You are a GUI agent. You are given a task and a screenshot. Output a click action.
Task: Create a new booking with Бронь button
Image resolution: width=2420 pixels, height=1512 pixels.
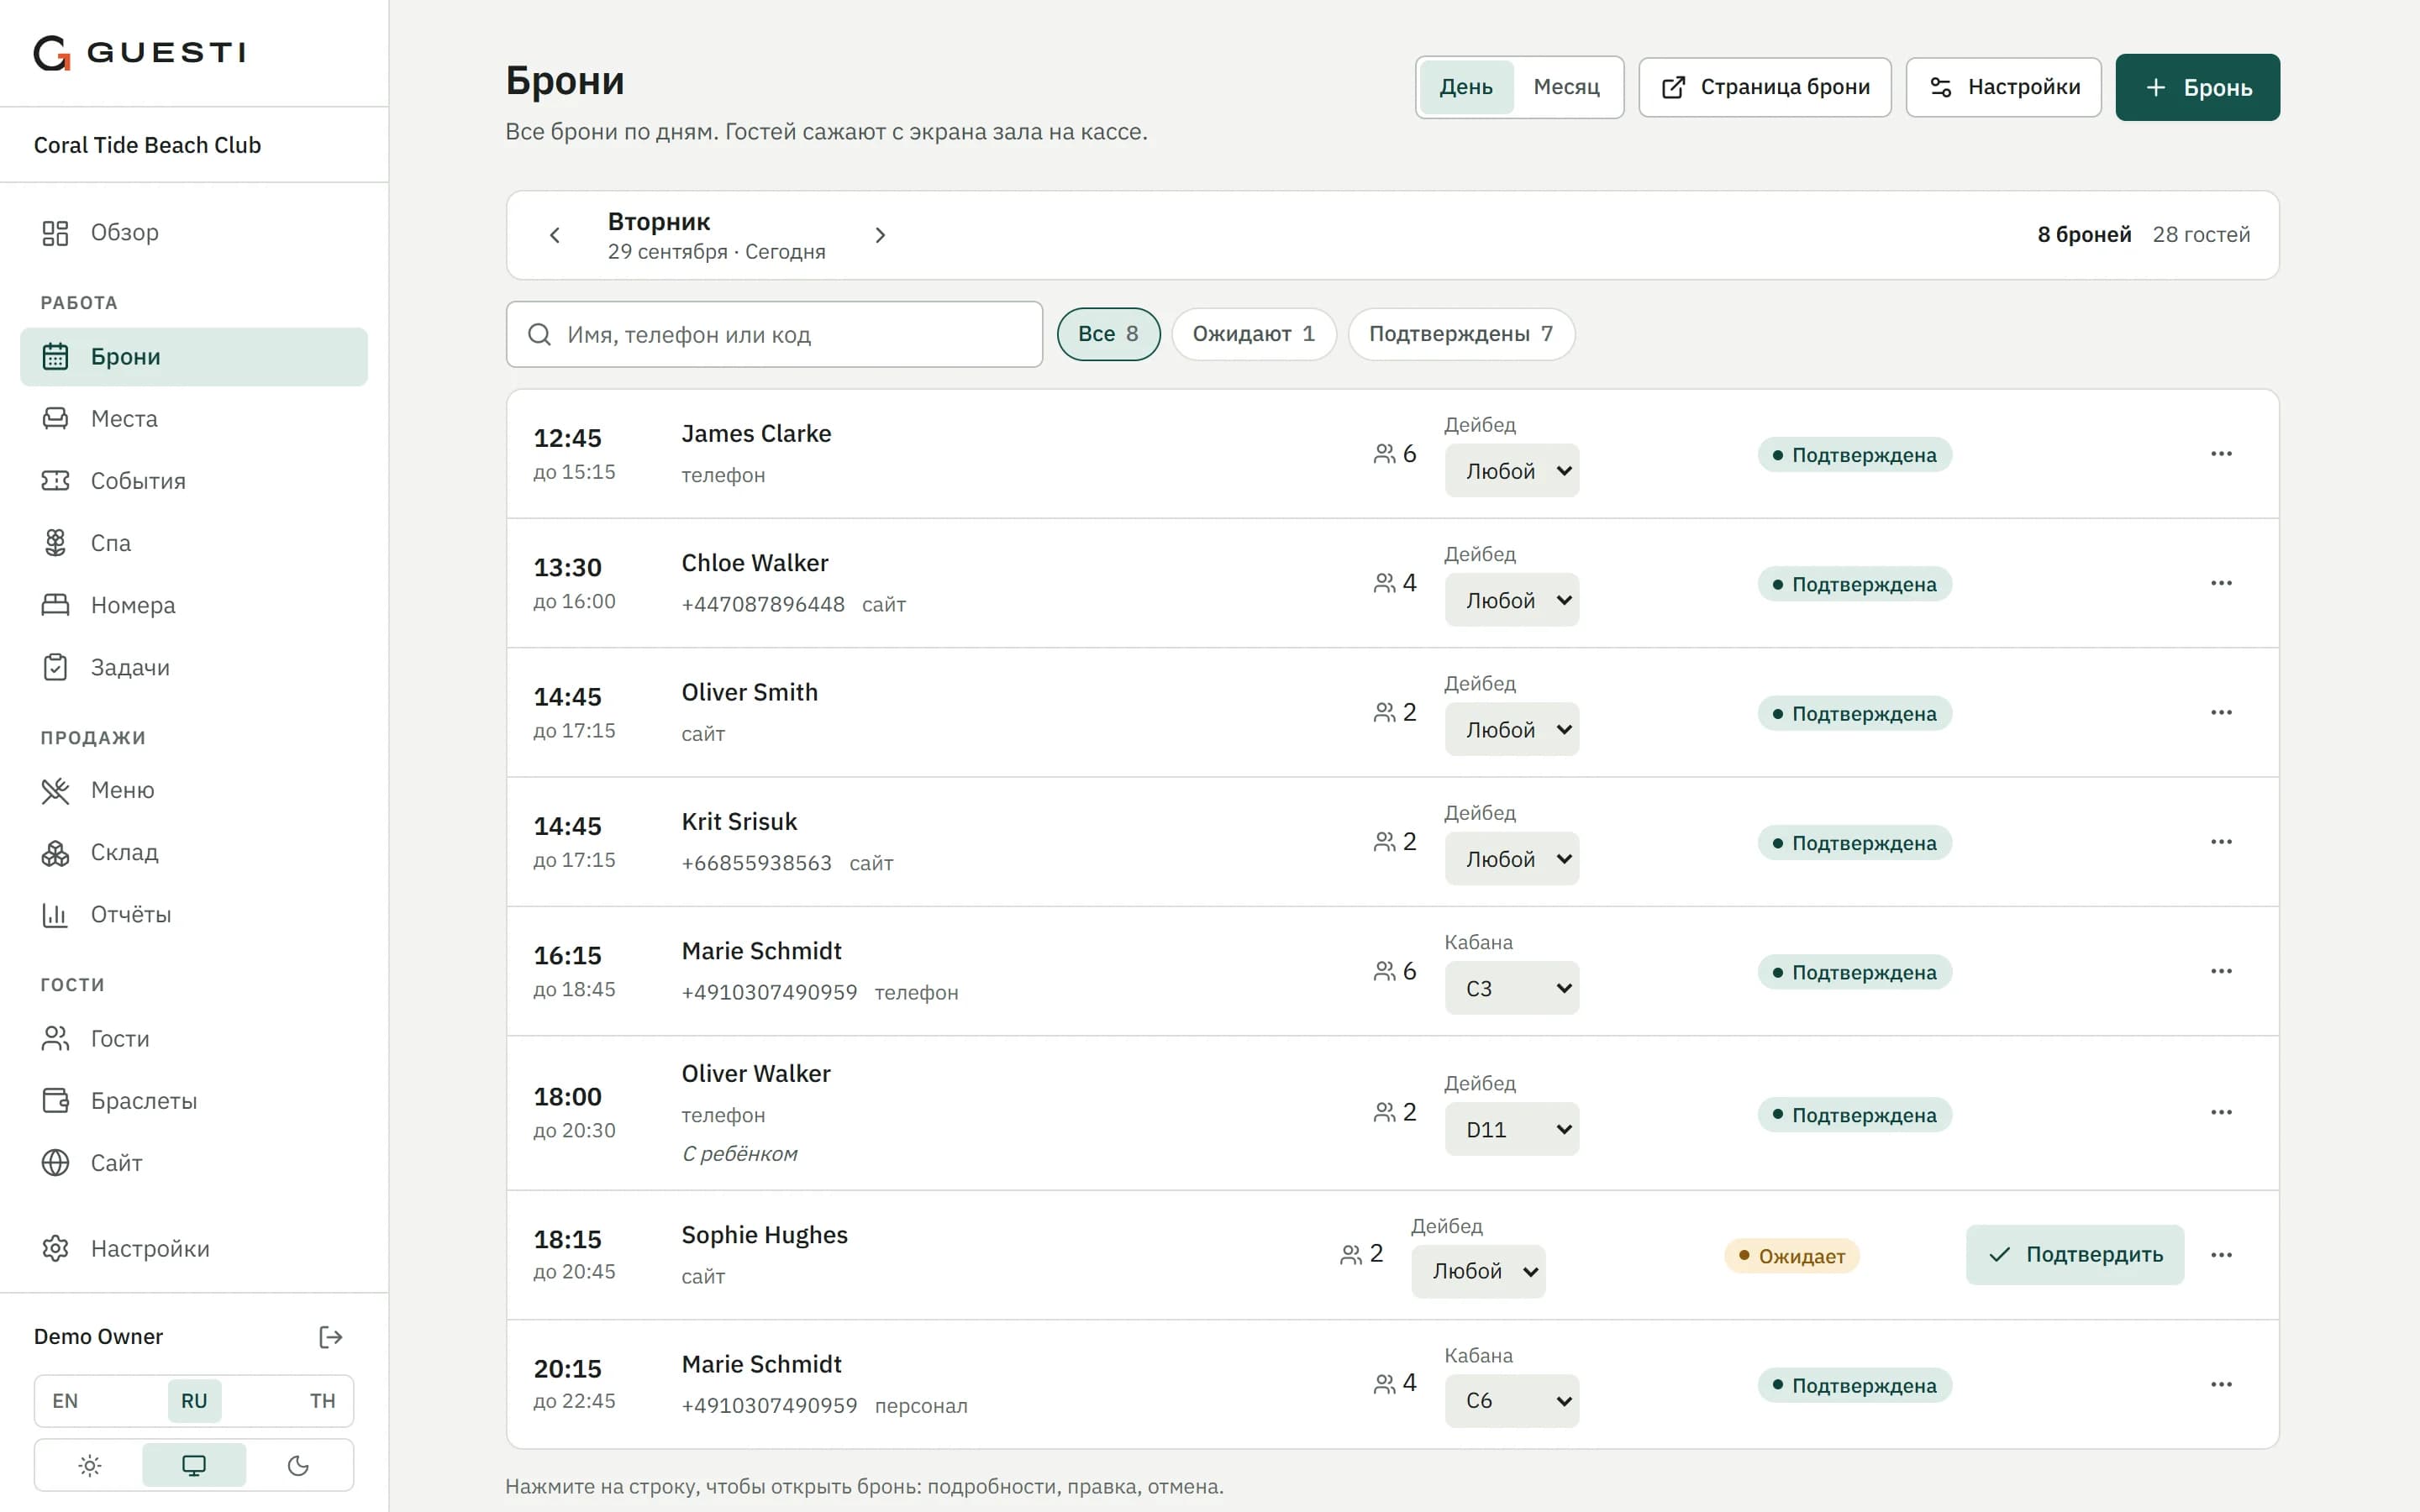(x=2198, y=87)
